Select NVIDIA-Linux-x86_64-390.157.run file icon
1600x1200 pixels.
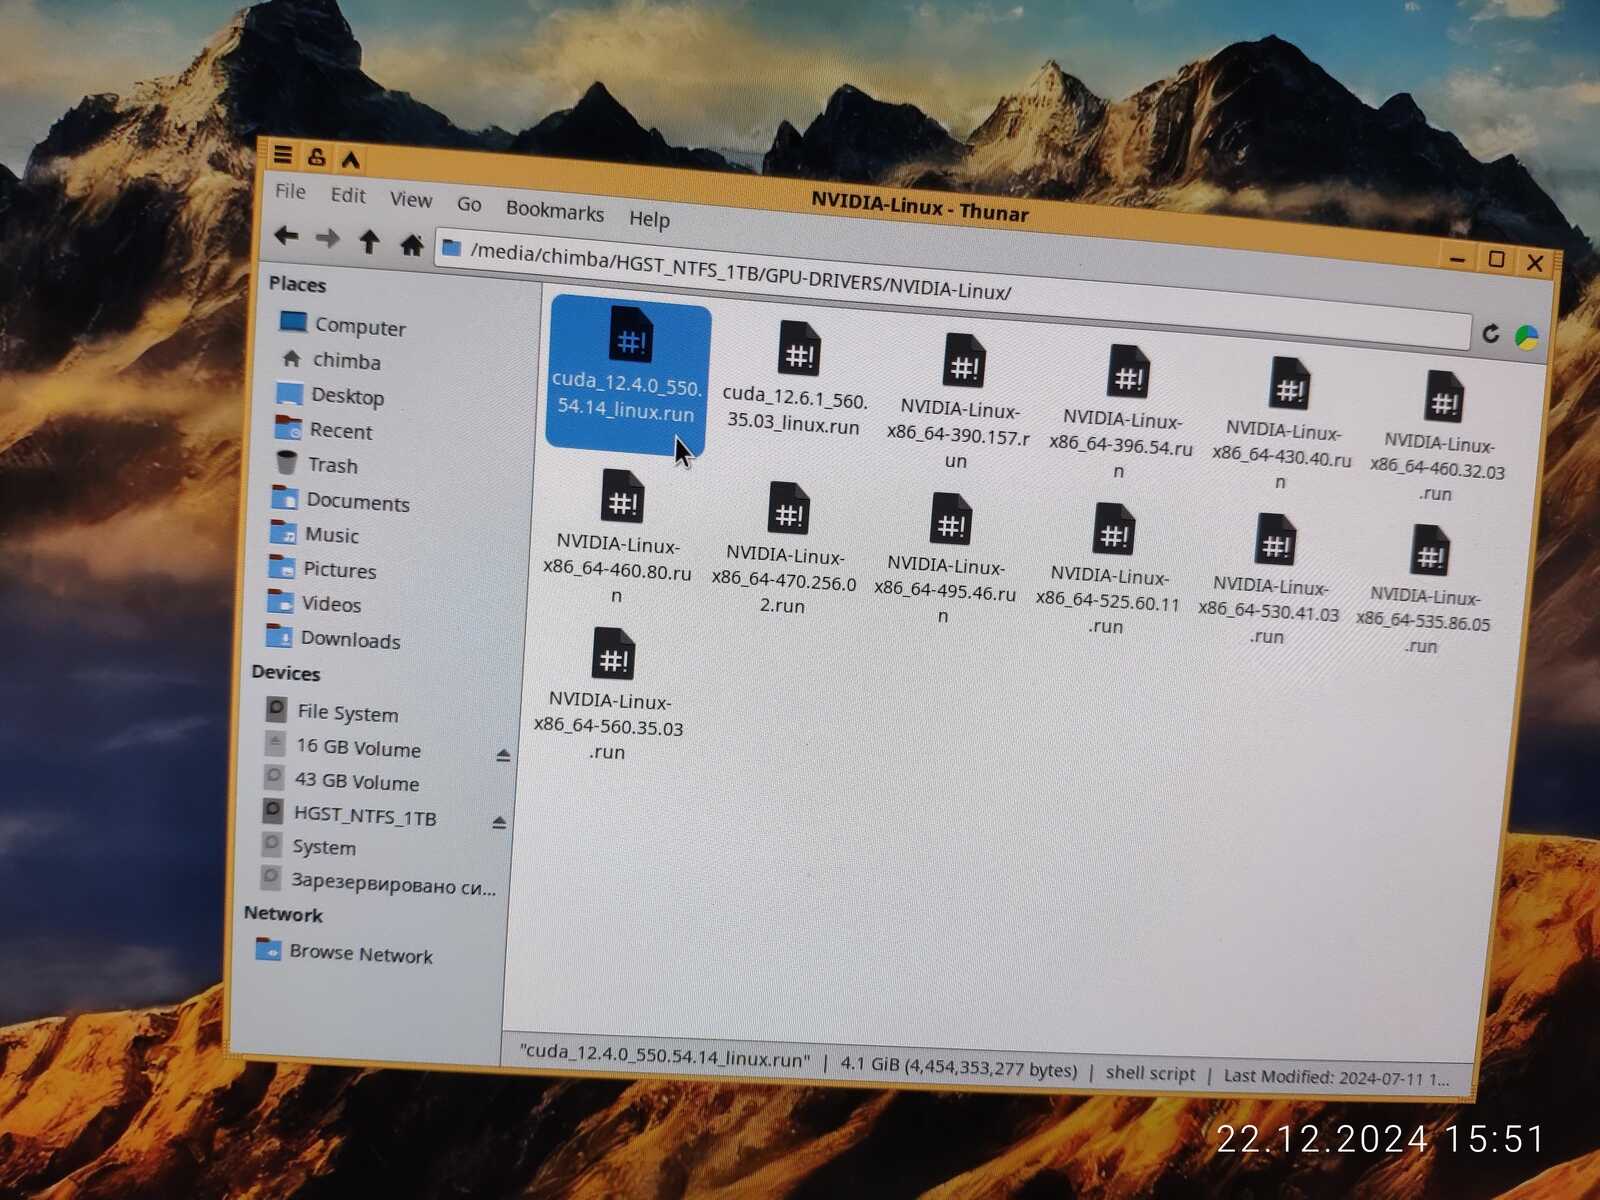pyautogui.click(x=964, y=362)
